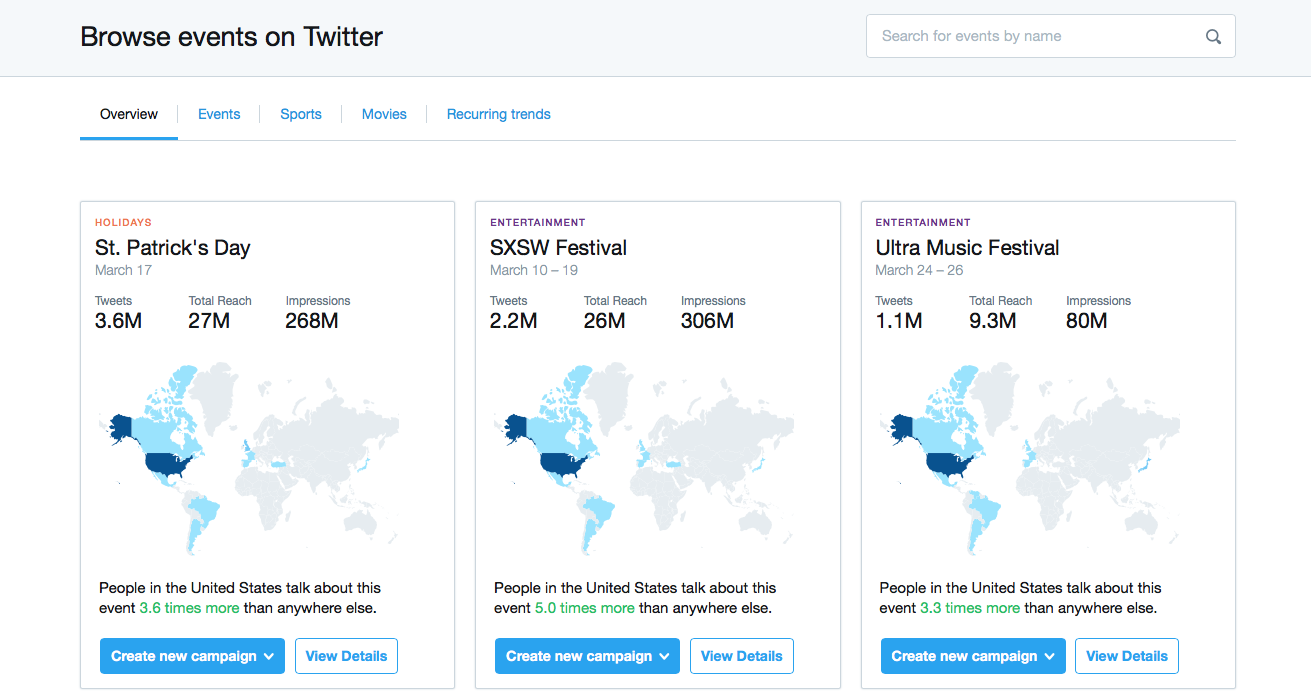The height and width of the screenshot is (698, 1311).
Task: Select the Movies tab
Action: click(x=384, y=114)
